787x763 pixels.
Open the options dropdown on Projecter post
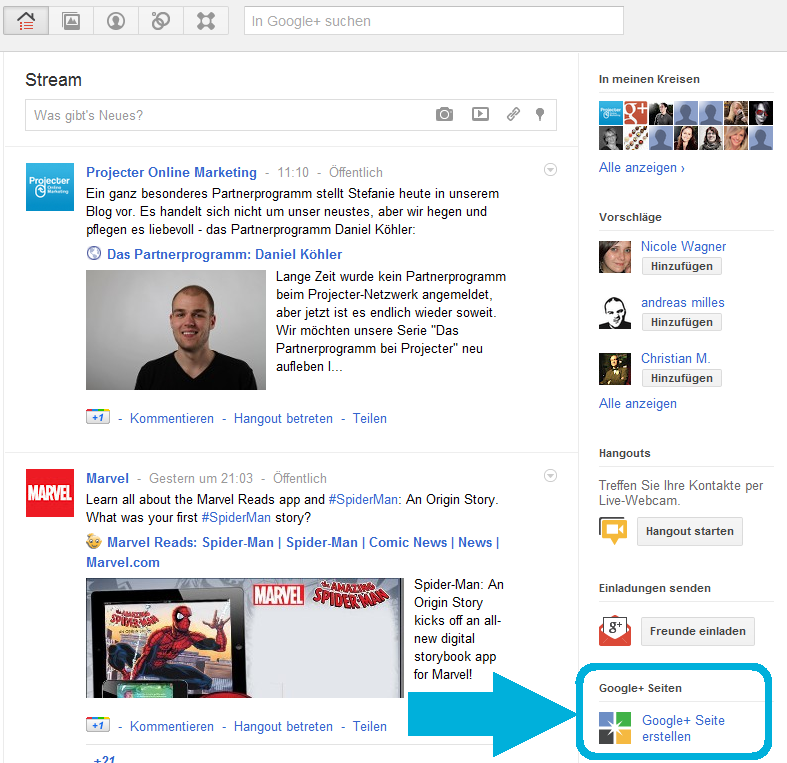[551, 170]
